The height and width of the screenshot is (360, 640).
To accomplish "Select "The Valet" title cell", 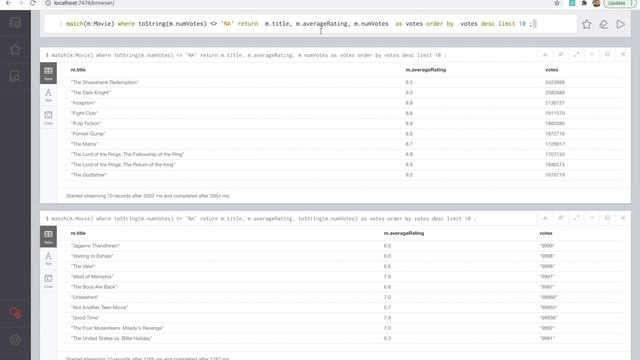I will [83, 266].
